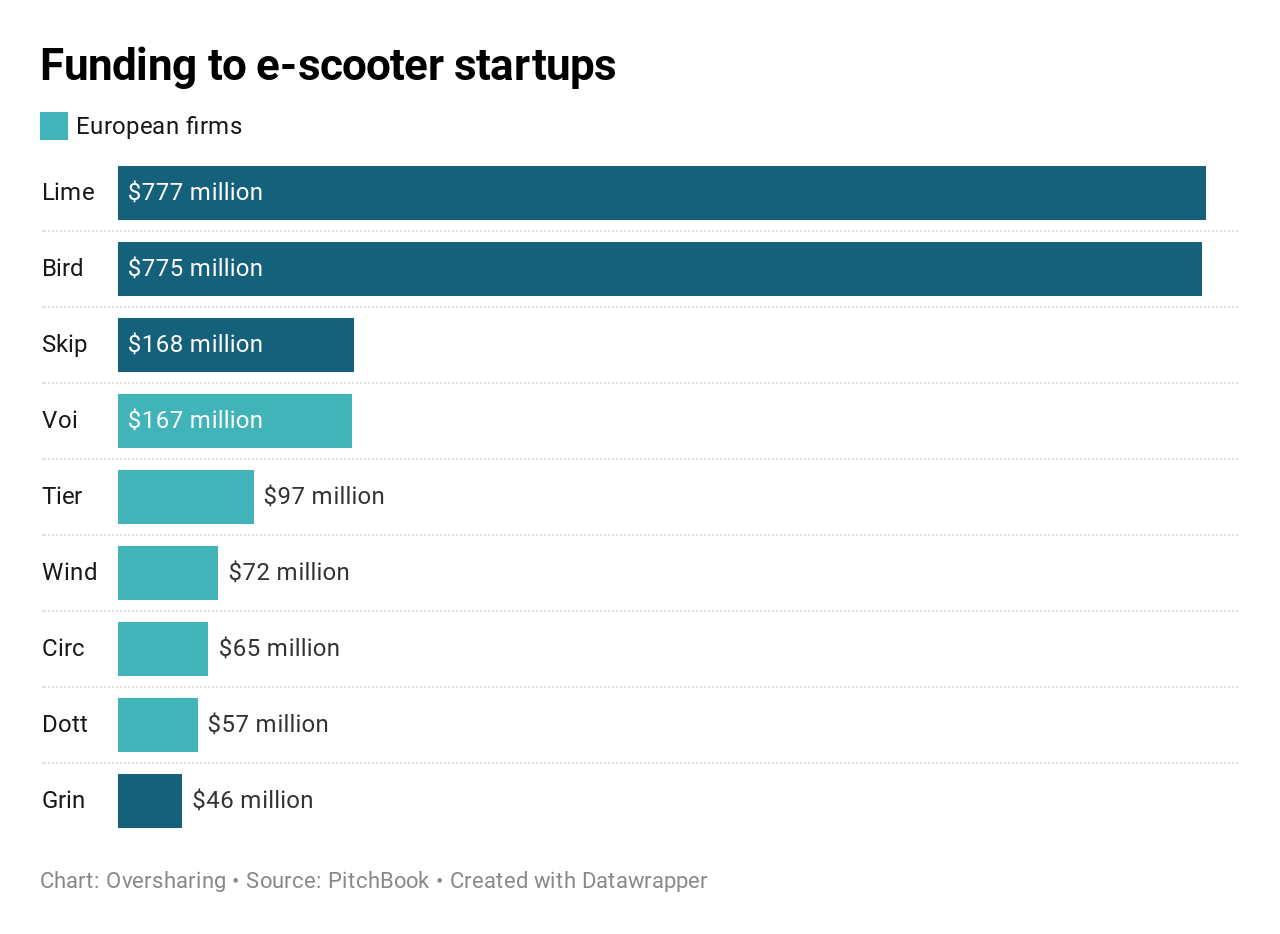The image size is (1280, 934).
Task: Click the Wind funding bar
Action: (167, 573)
